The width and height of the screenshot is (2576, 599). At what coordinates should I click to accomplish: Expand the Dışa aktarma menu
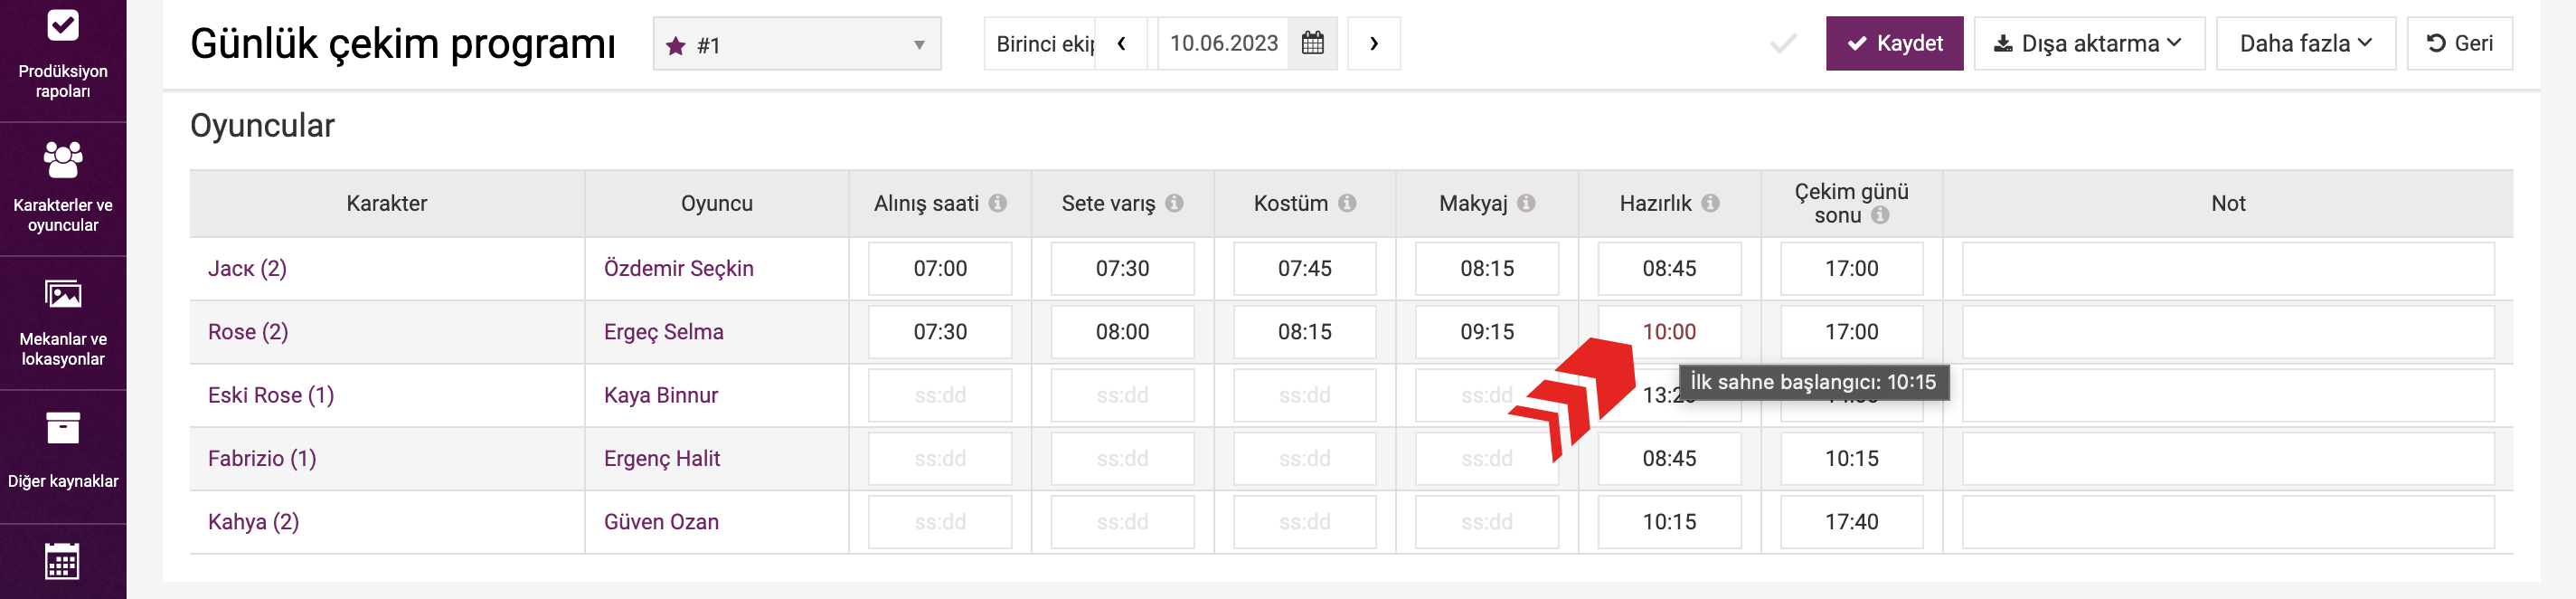pyautogui.click(x=2089, y=43)
